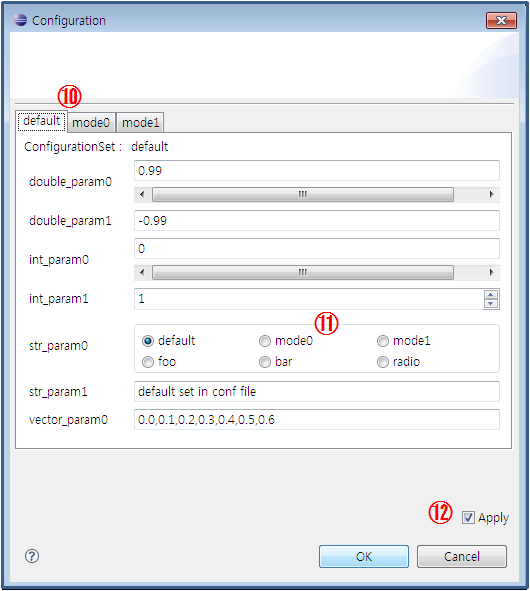
Task: Open the help question mark icon
Action: pos(32,556)
